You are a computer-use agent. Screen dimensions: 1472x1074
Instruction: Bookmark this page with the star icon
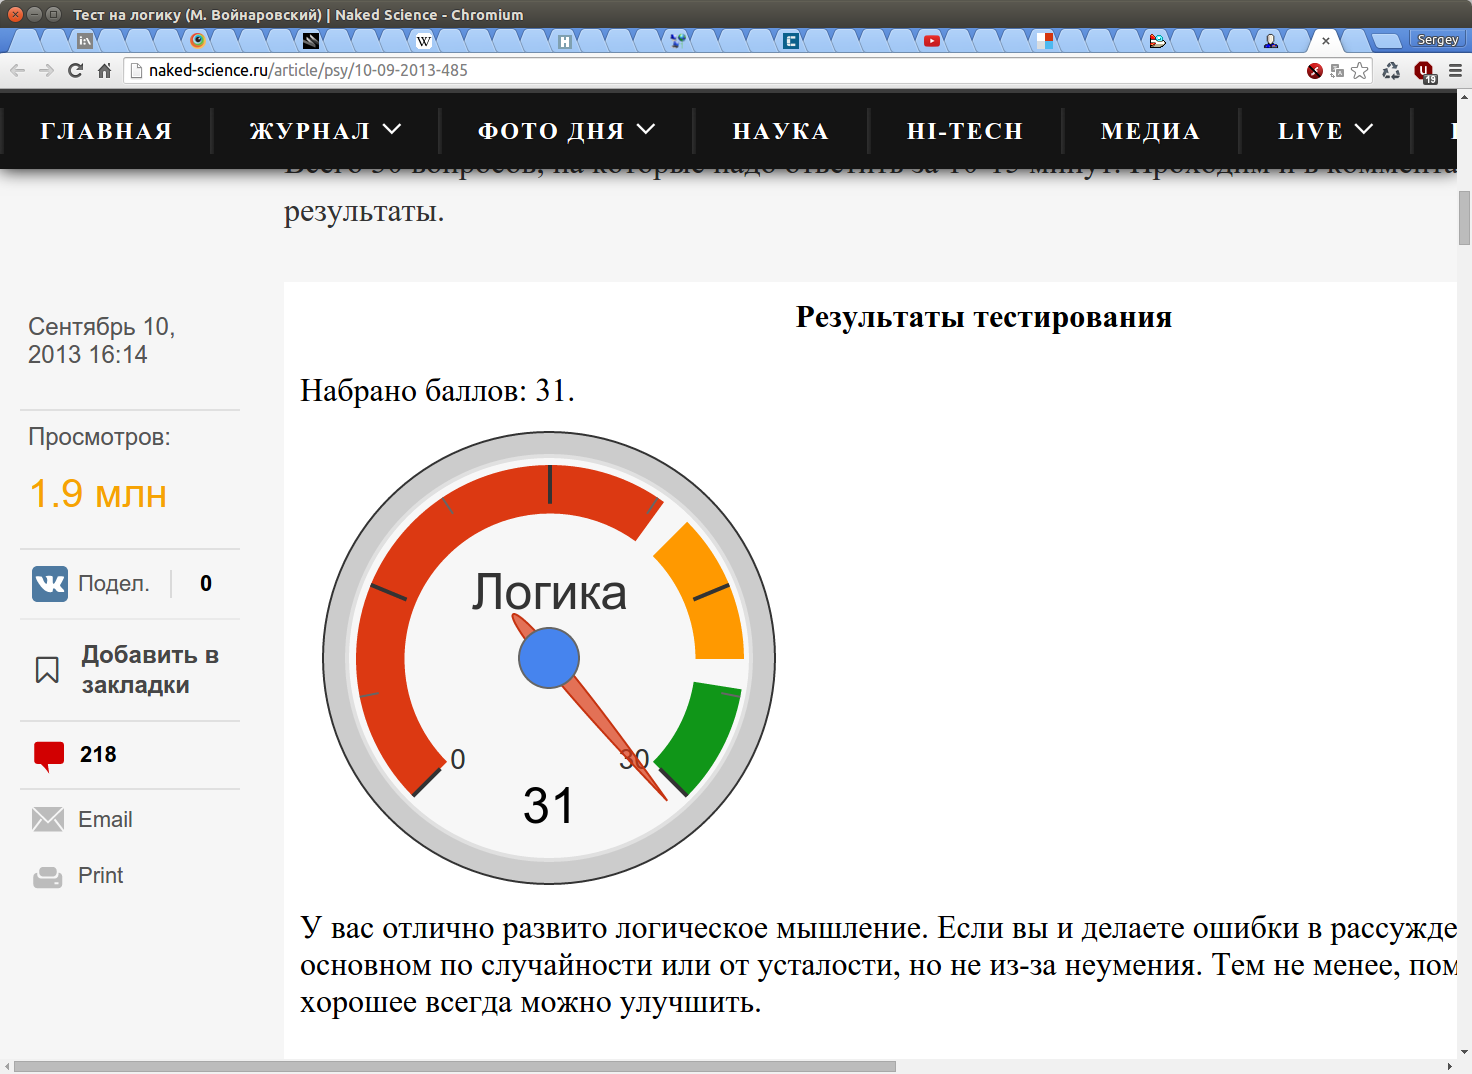[x=1359, y=70]
